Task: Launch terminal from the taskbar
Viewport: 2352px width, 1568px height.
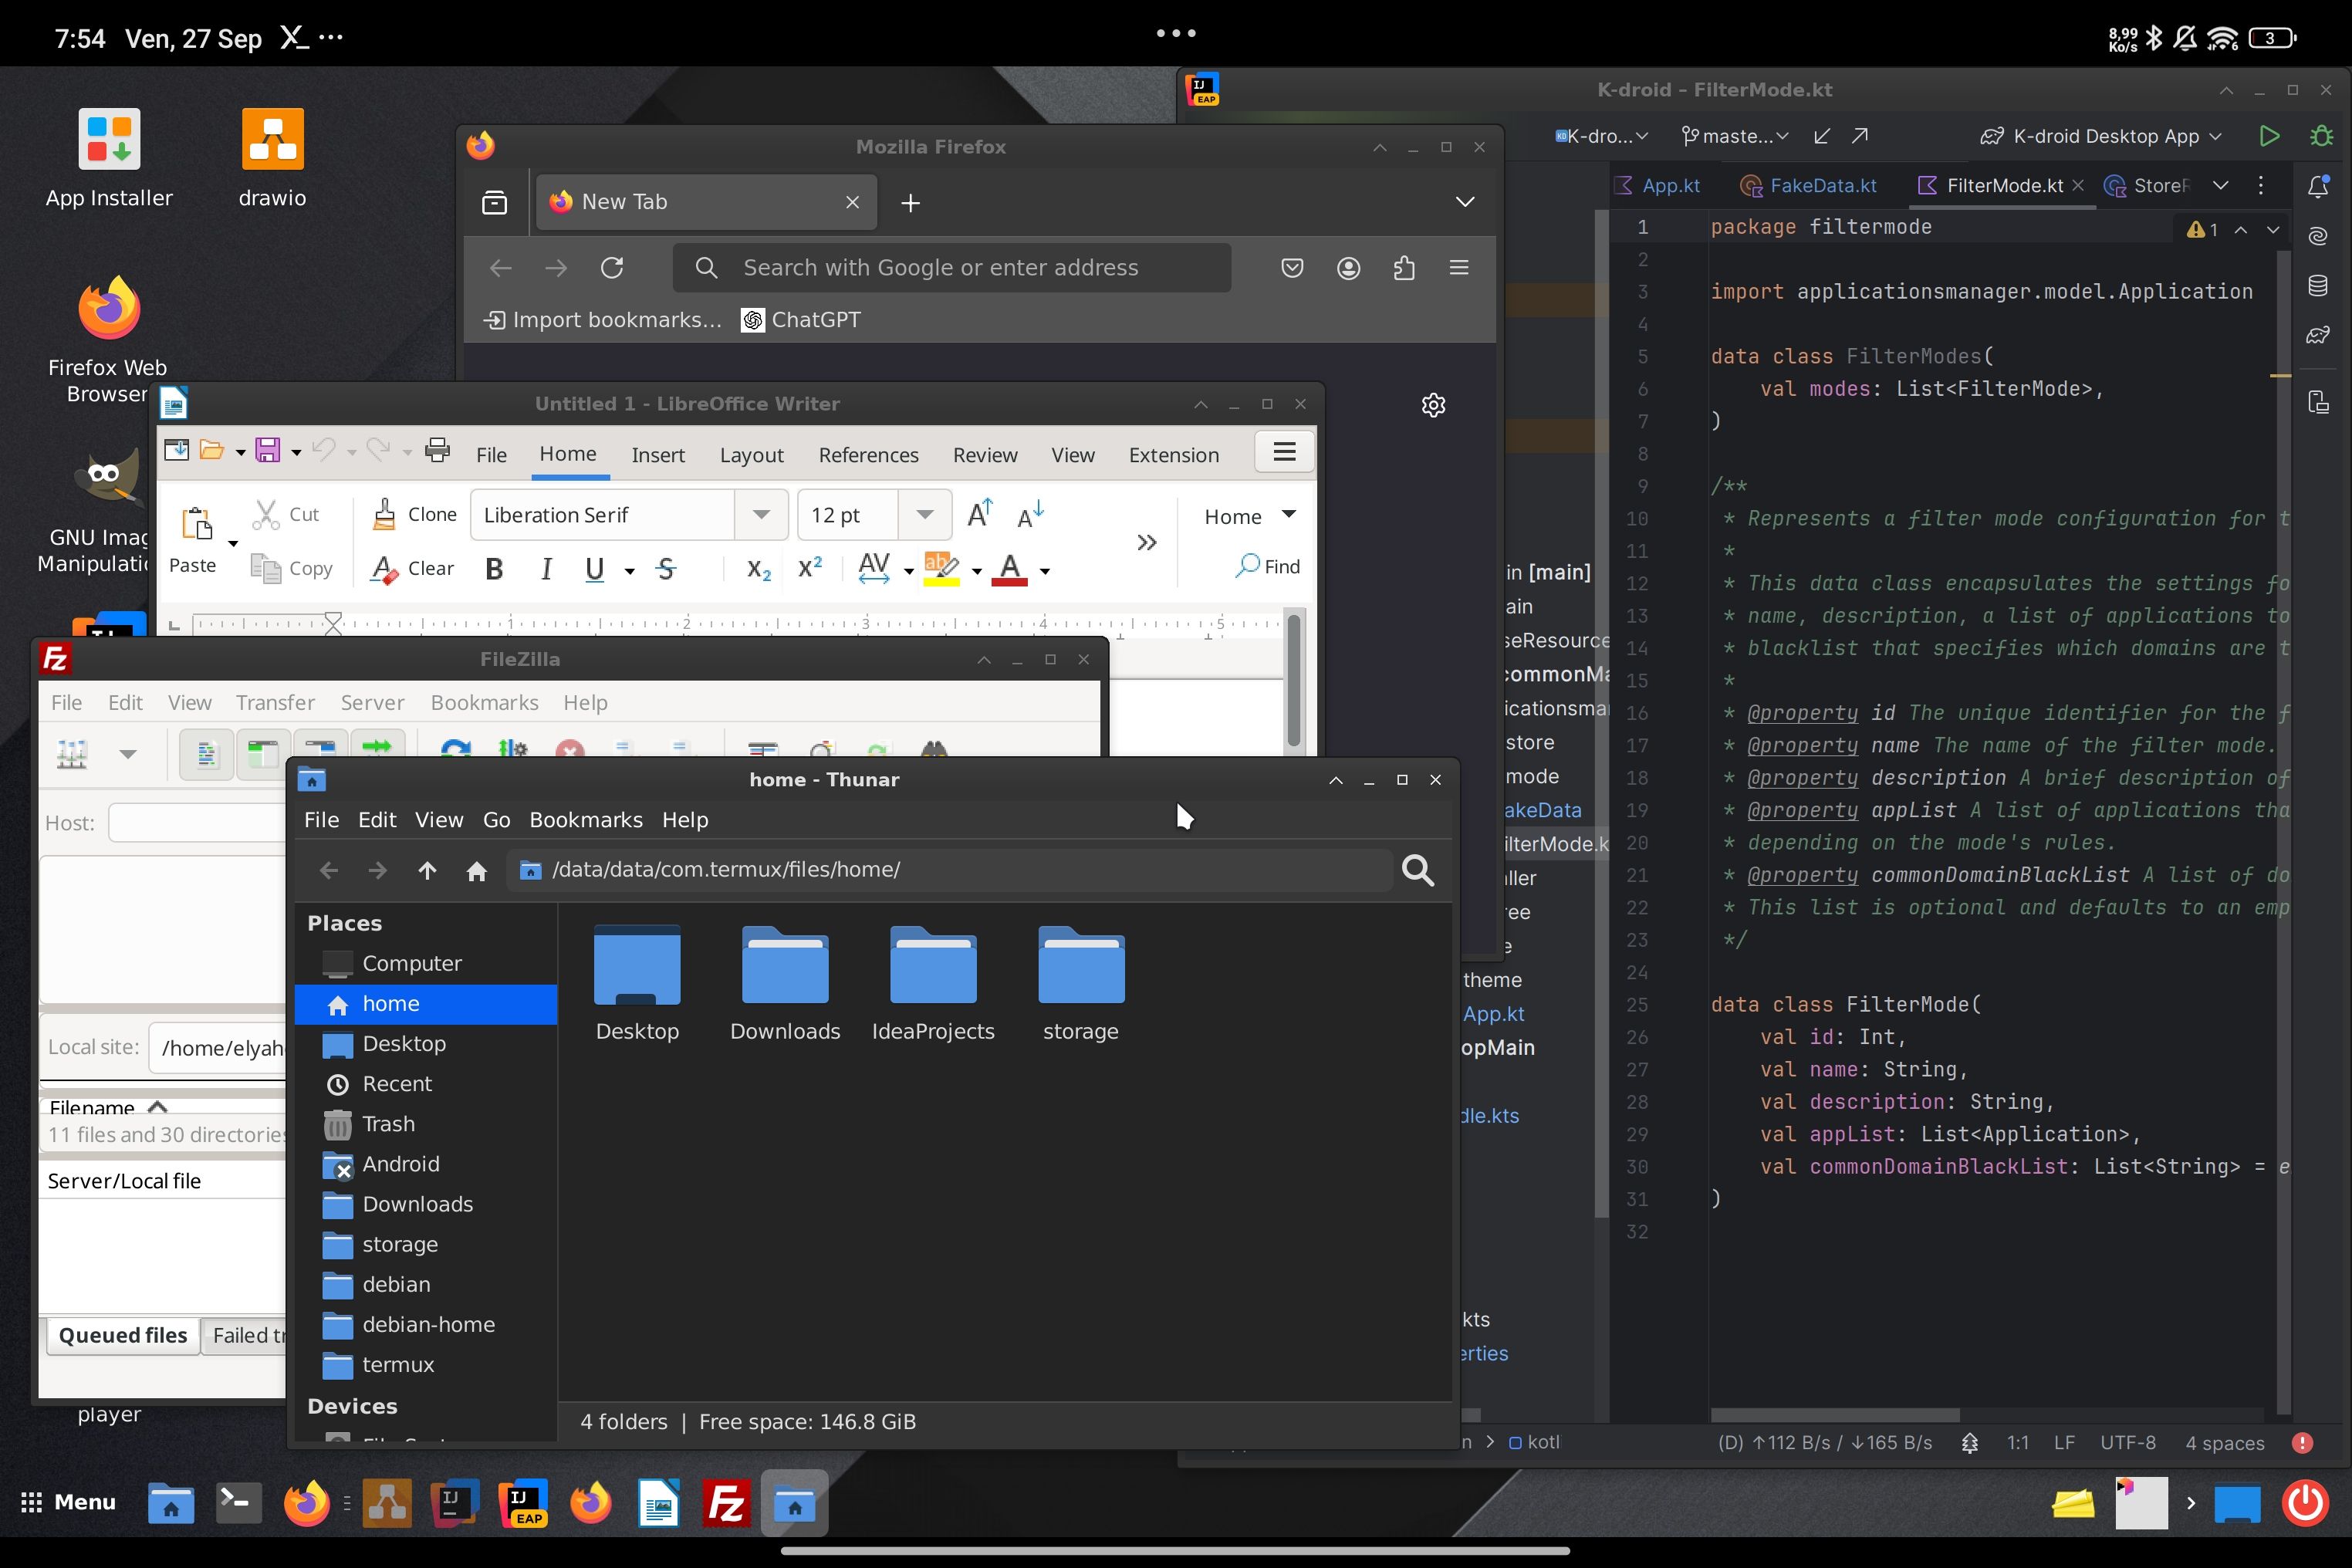Action: pyautogui.click(x=238, y=1502)
